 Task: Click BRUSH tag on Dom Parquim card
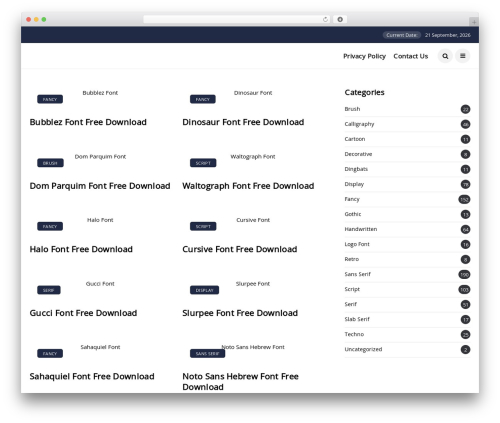point(50,163)
